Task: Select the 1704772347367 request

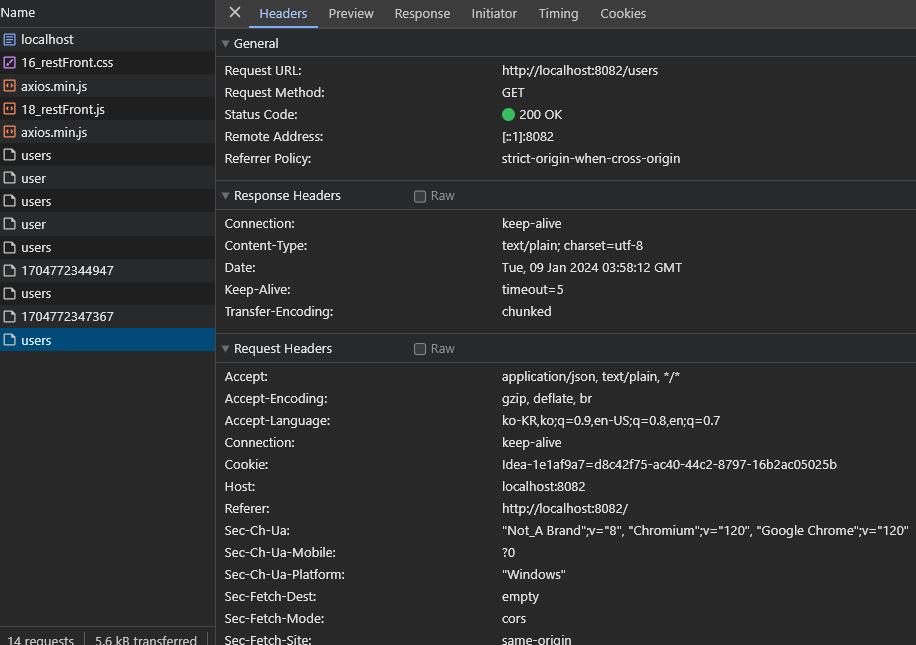Action: tap(107, 317)
